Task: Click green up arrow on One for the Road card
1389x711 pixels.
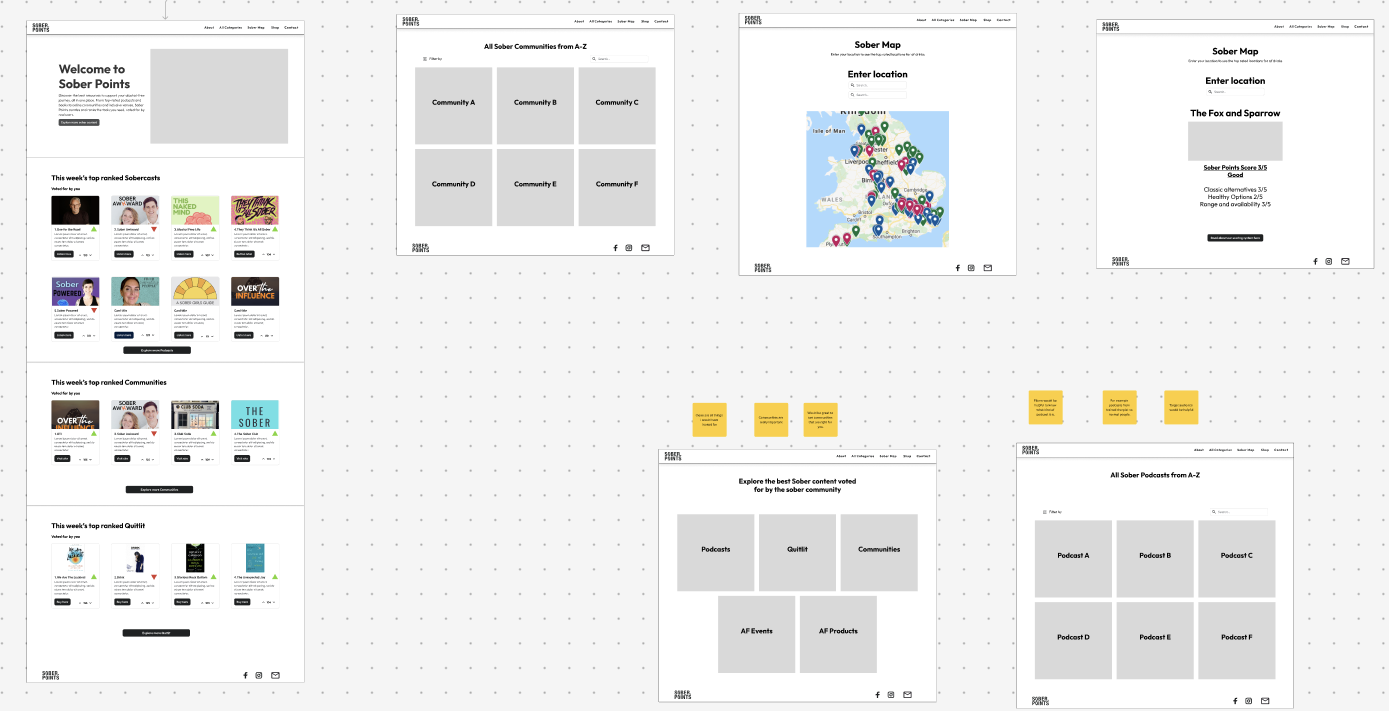Action: [94, 229]
